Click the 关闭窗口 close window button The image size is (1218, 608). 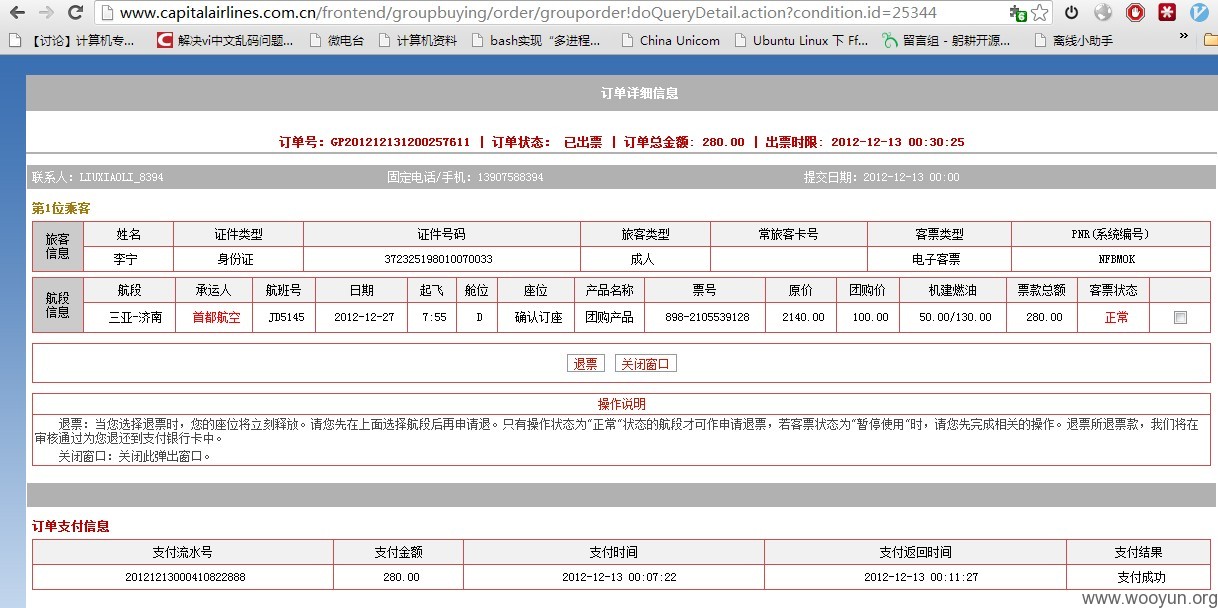tap(645, 364)
